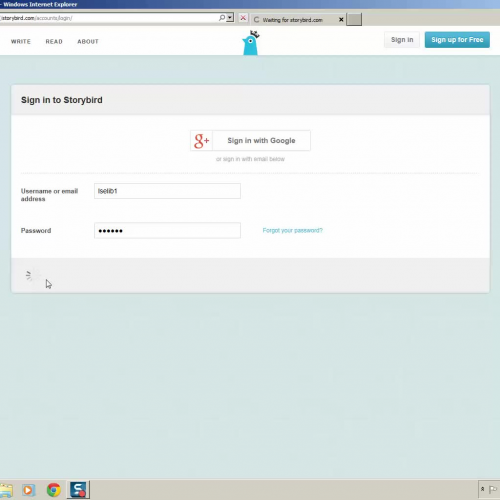Click 'Username or email address' label
The image size is (500, 500).
click(x=49, y=195)
